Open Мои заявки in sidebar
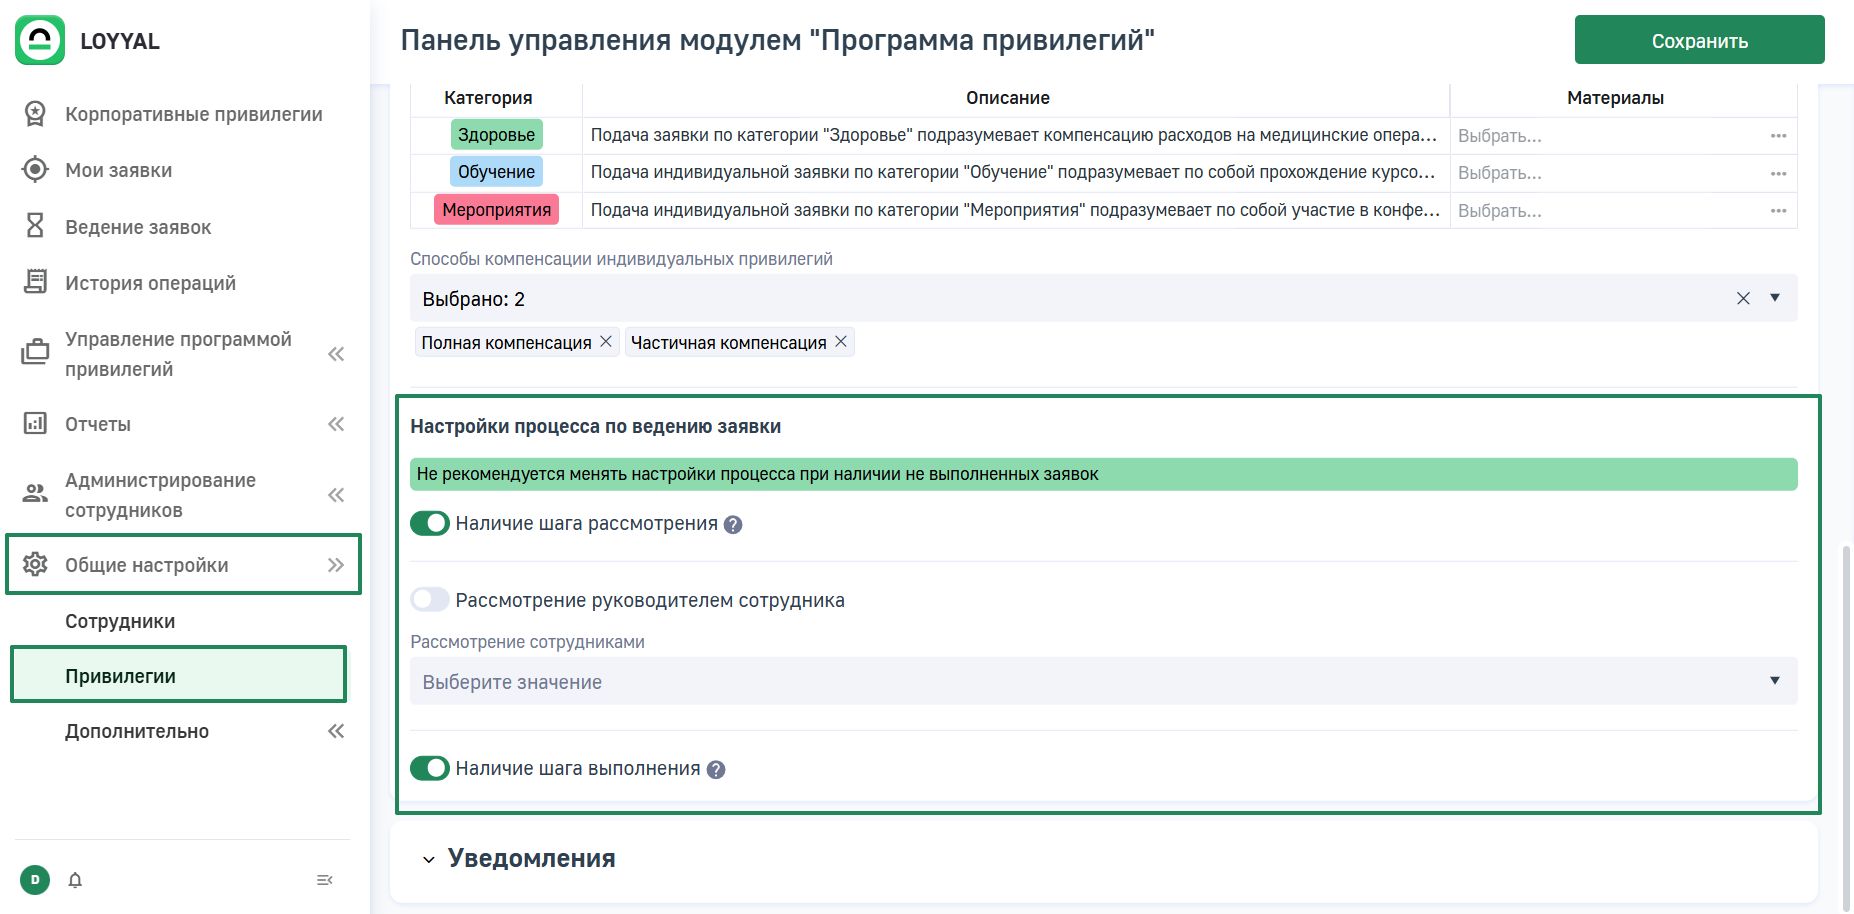 tap(118, 170)
